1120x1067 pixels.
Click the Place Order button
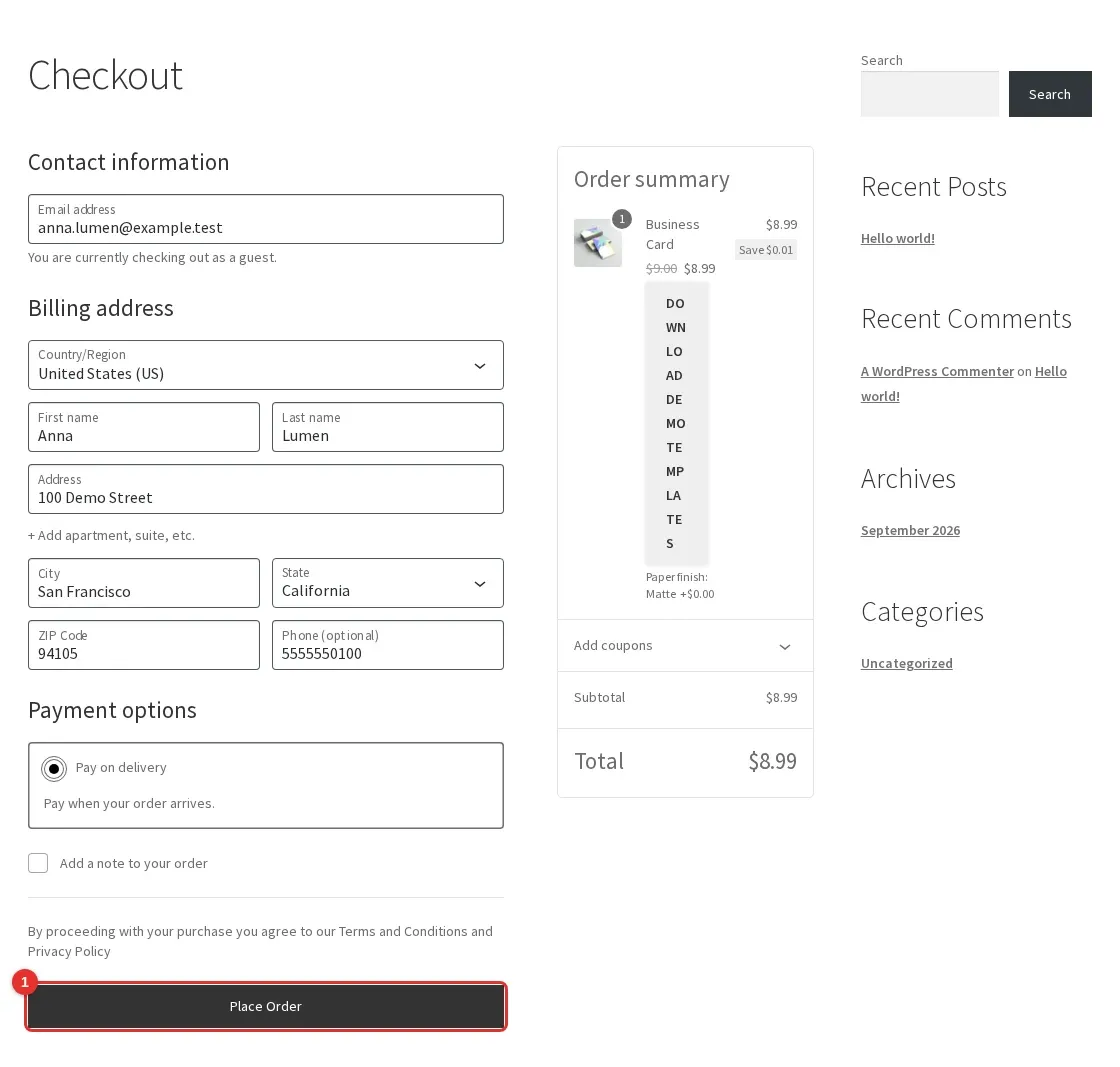[266, 1006]
